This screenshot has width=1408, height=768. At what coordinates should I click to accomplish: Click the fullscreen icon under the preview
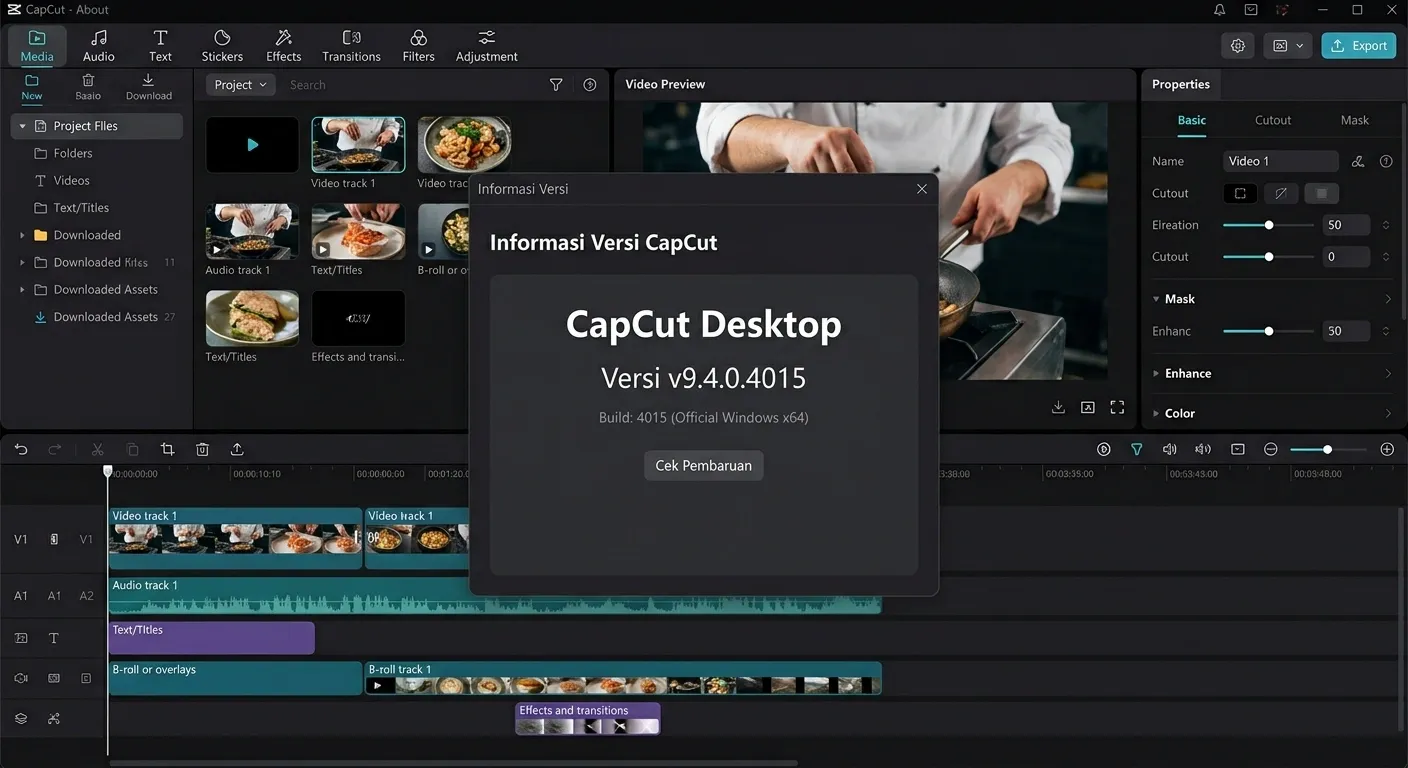coord(1117,407)
